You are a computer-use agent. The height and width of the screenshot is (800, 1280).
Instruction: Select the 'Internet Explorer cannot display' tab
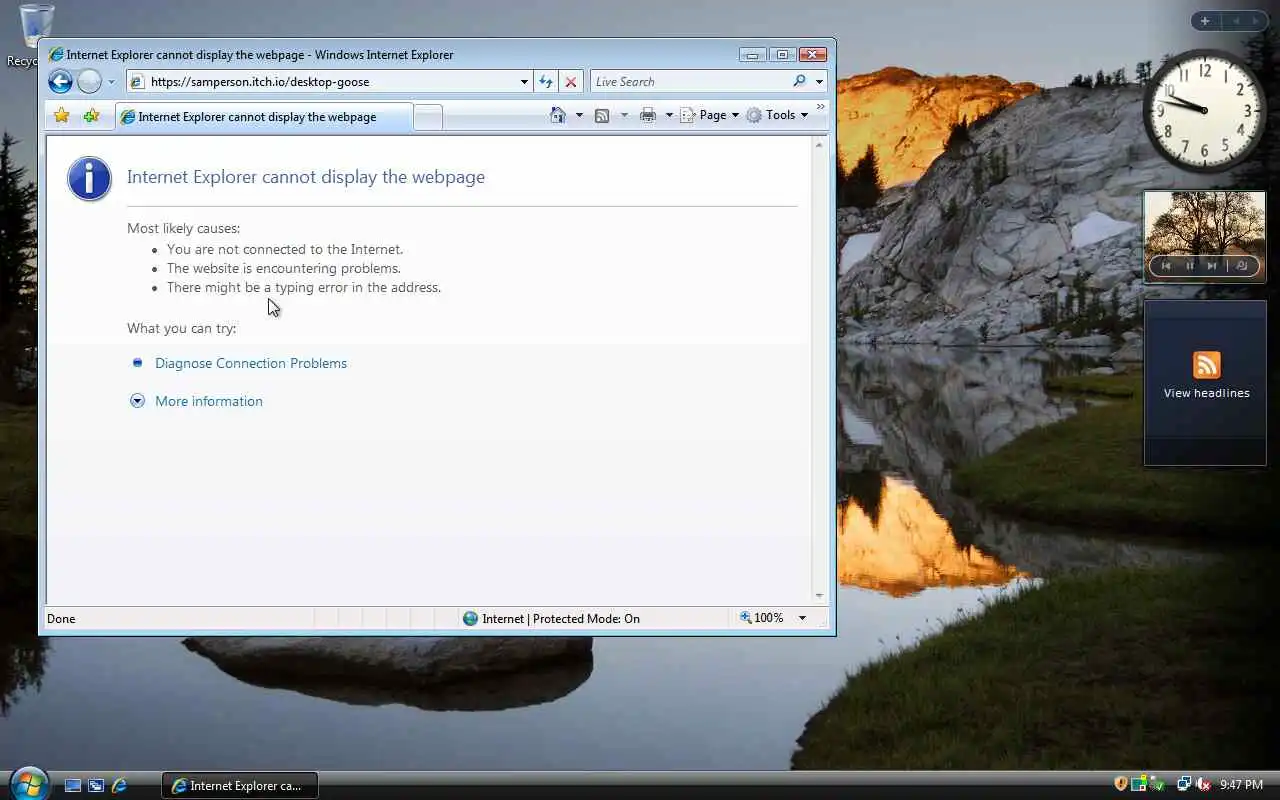tap(263, 117)
